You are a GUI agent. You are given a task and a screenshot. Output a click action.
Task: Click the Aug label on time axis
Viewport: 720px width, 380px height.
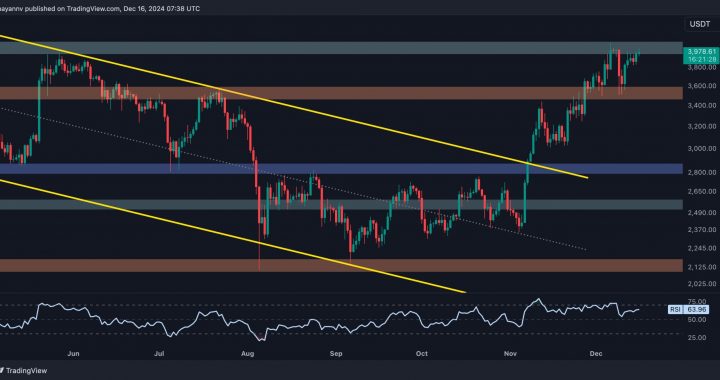248,354
